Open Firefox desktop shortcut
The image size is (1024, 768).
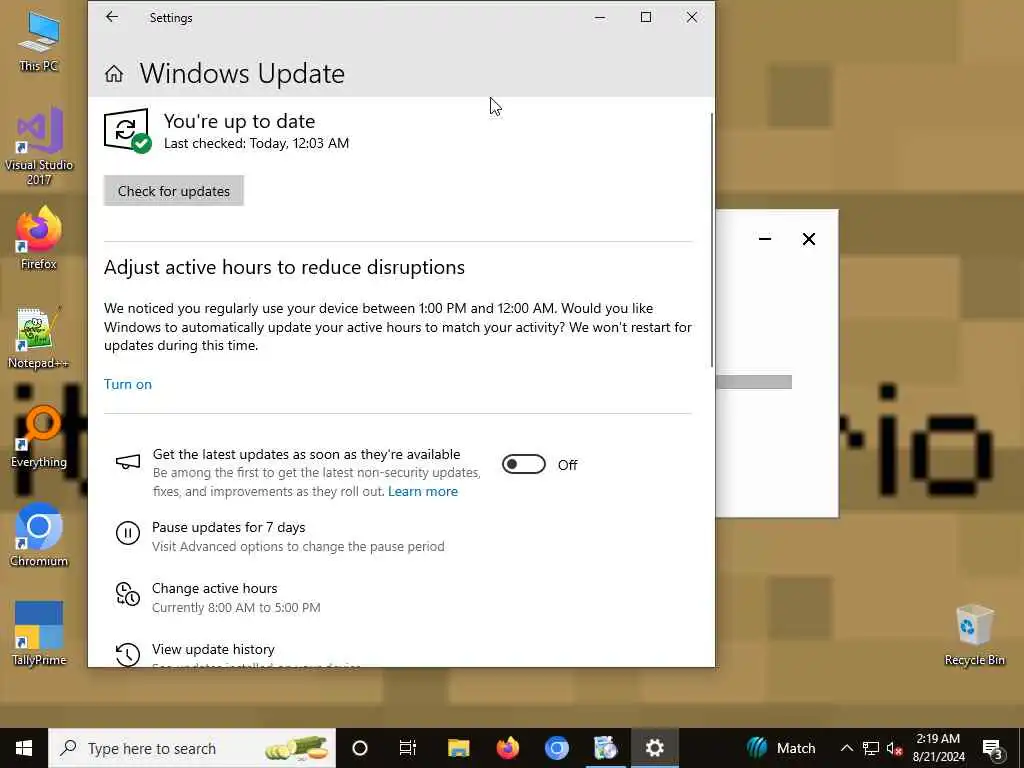point(39,237)
